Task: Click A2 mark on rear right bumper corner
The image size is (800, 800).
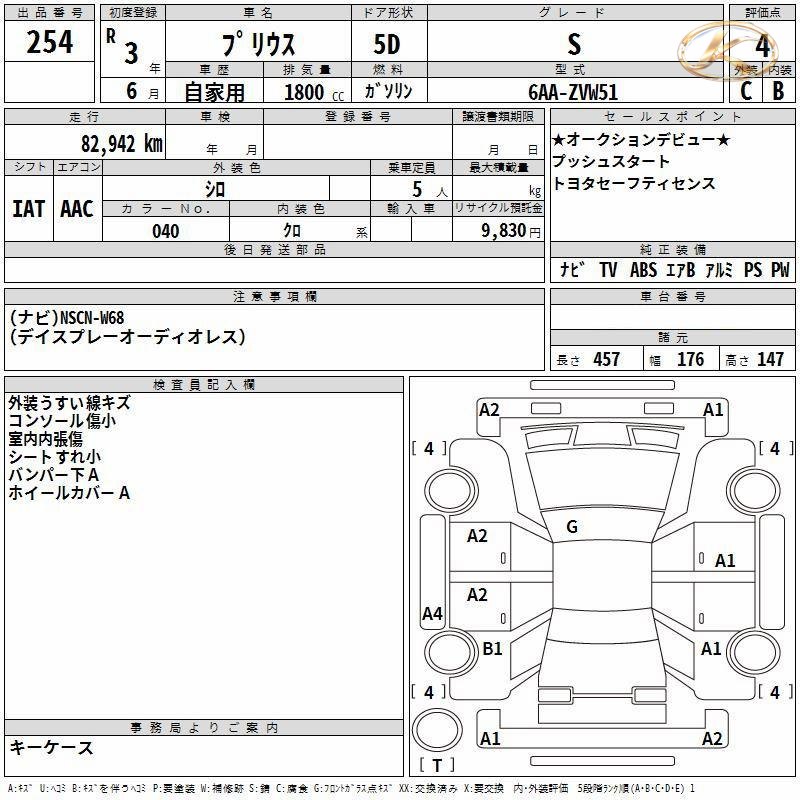Action: 712,738
